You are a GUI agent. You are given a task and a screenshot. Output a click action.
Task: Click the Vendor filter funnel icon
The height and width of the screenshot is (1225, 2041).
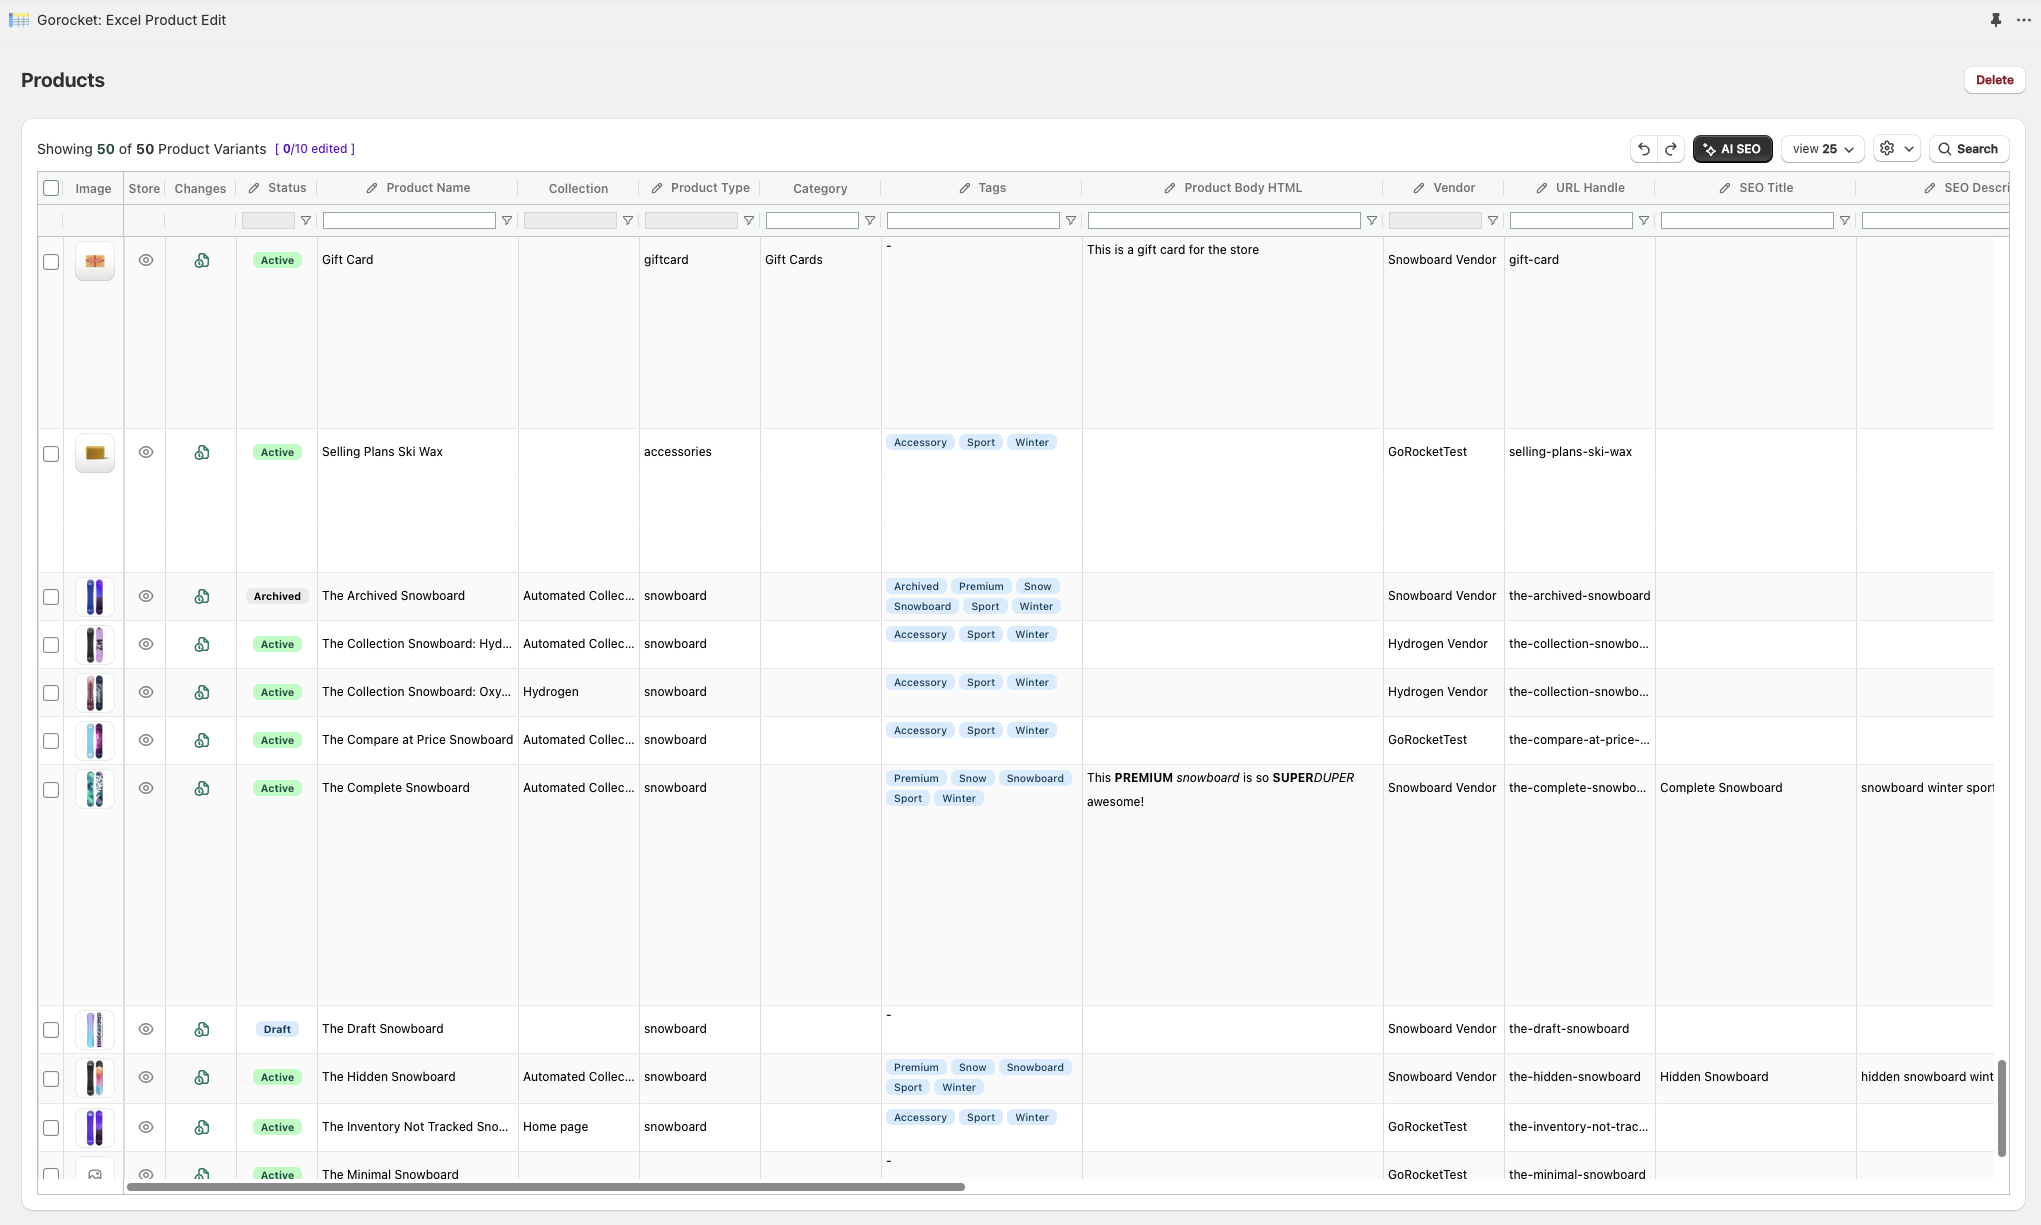[1493, 221]
